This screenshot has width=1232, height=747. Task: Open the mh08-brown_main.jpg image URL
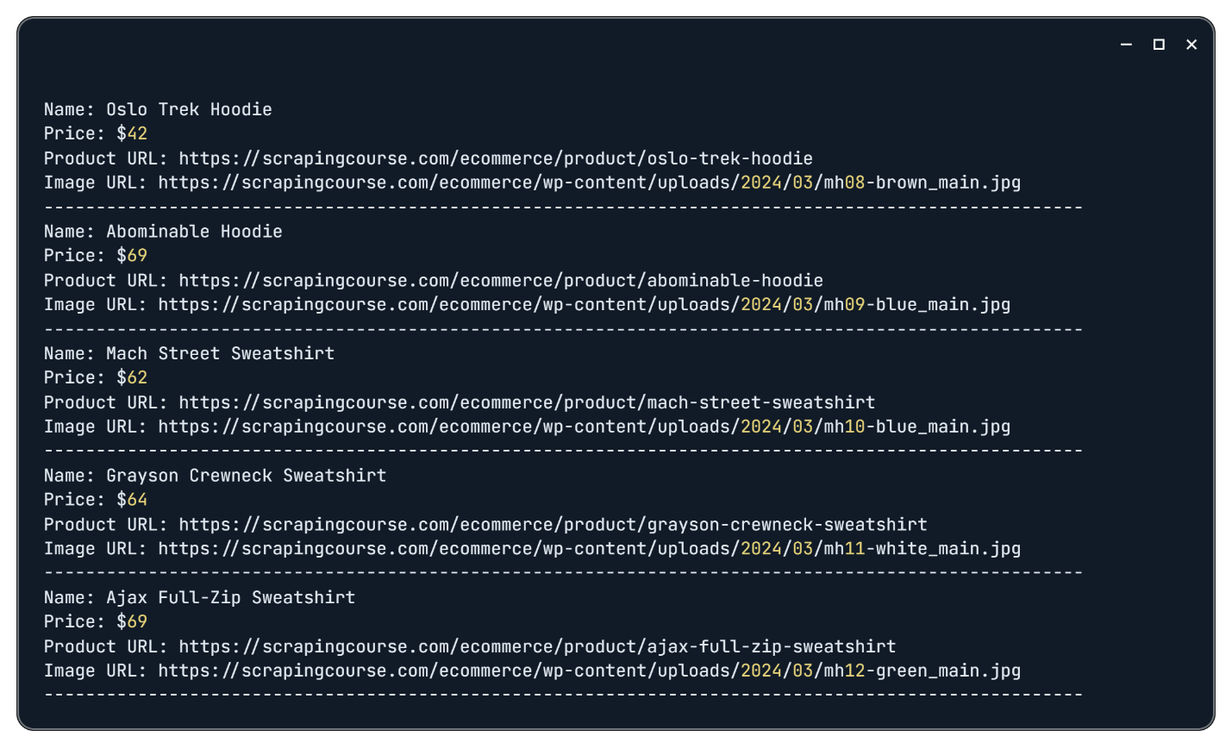[x=590, y=183]
